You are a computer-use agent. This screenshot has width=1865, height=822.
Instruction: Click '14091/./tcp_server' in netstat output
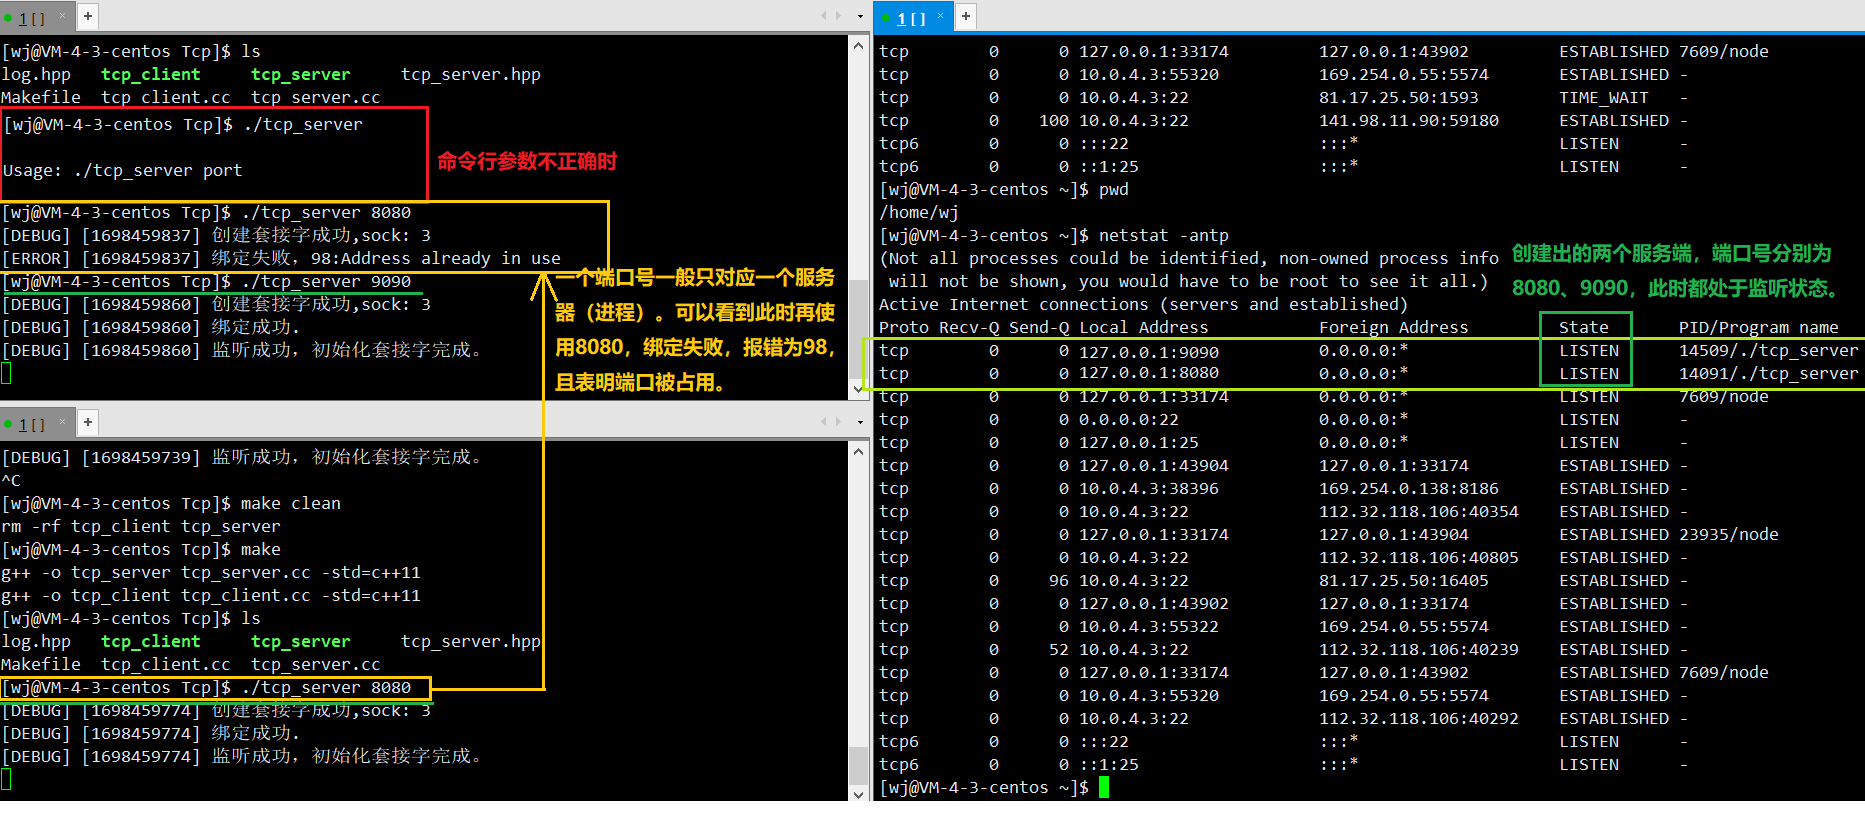click(x=1768, y=374)
